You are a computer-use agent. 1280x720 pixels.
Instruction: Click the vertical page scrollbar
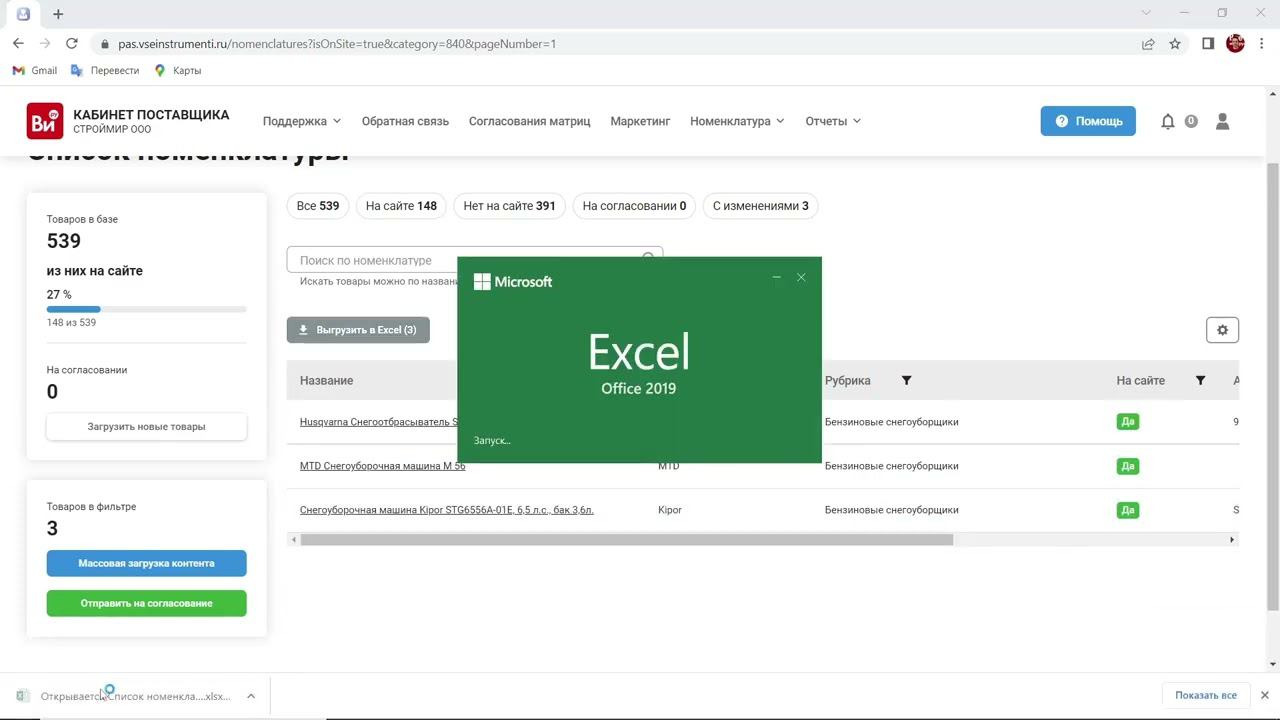[x=1272, y=385]
